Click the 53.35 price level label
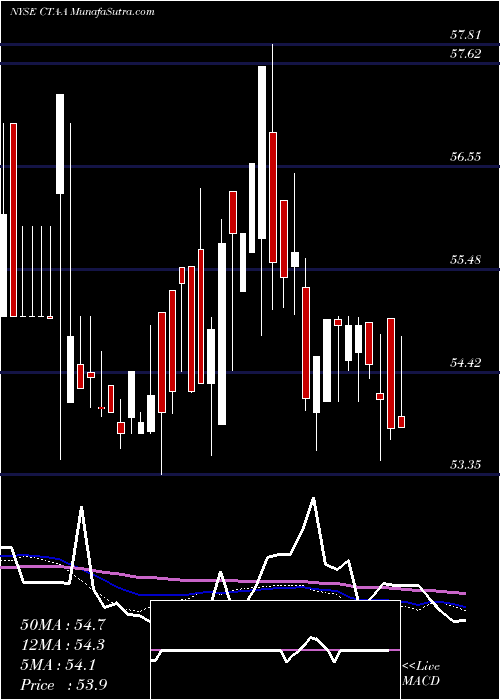 [466, 465]
